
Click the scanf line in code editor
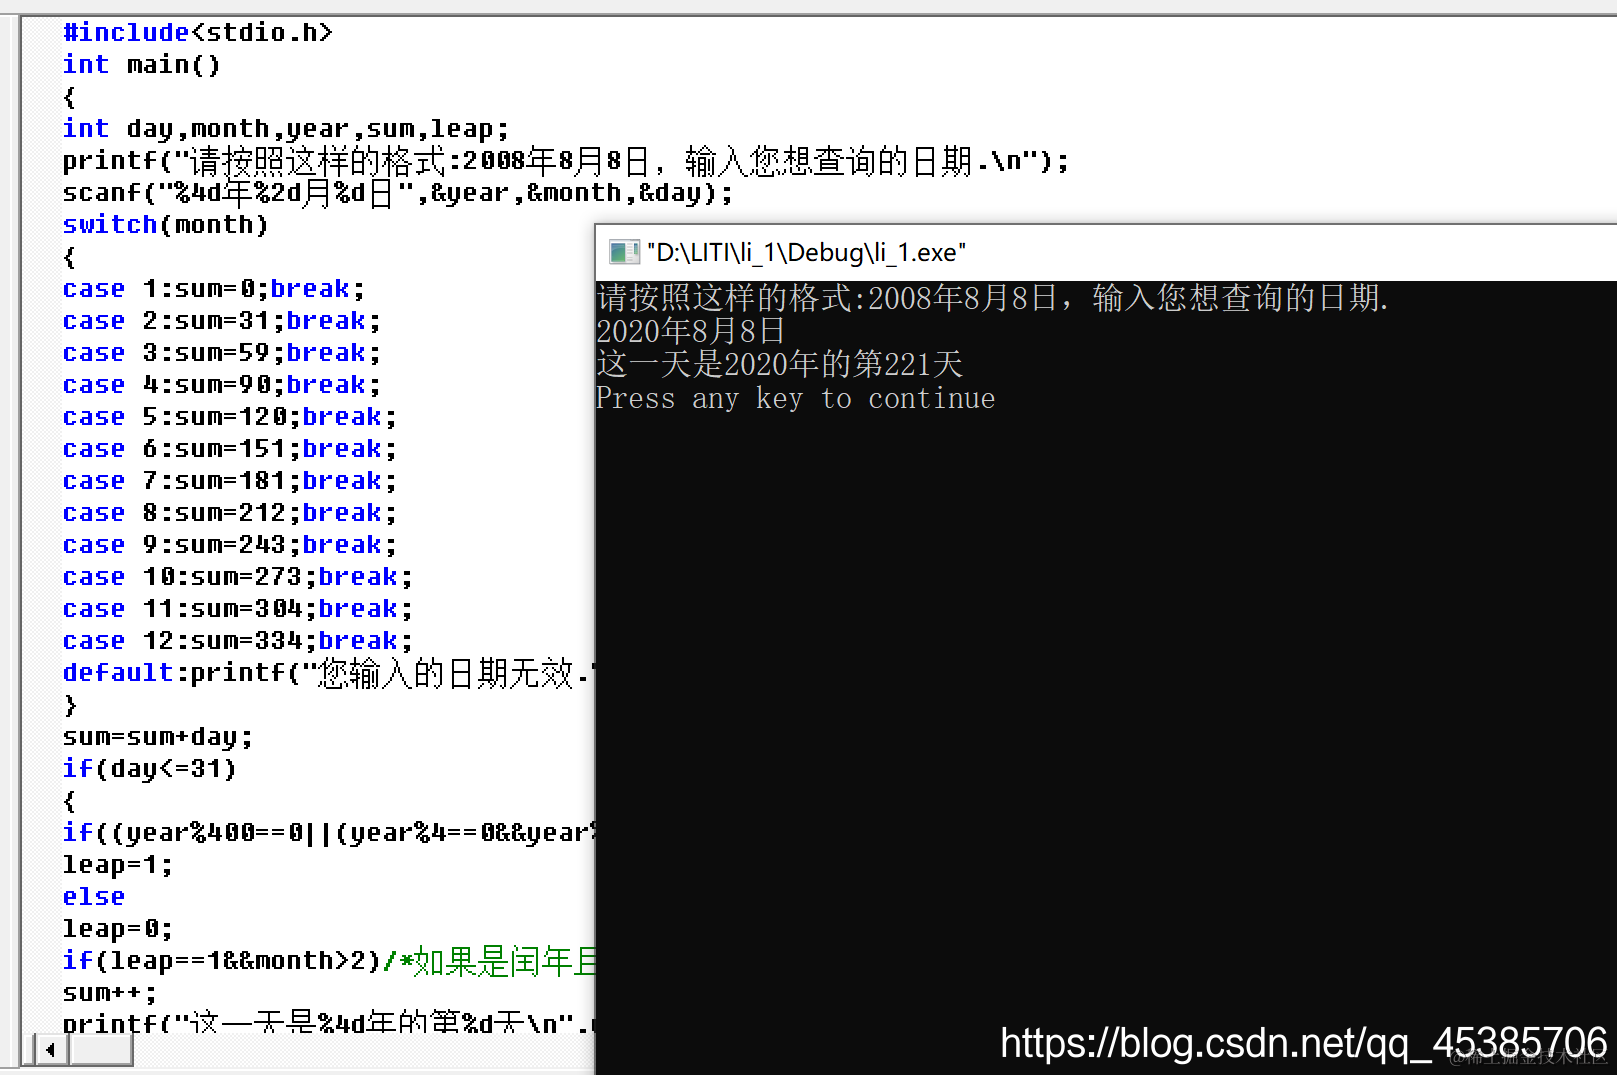[397, 193]
